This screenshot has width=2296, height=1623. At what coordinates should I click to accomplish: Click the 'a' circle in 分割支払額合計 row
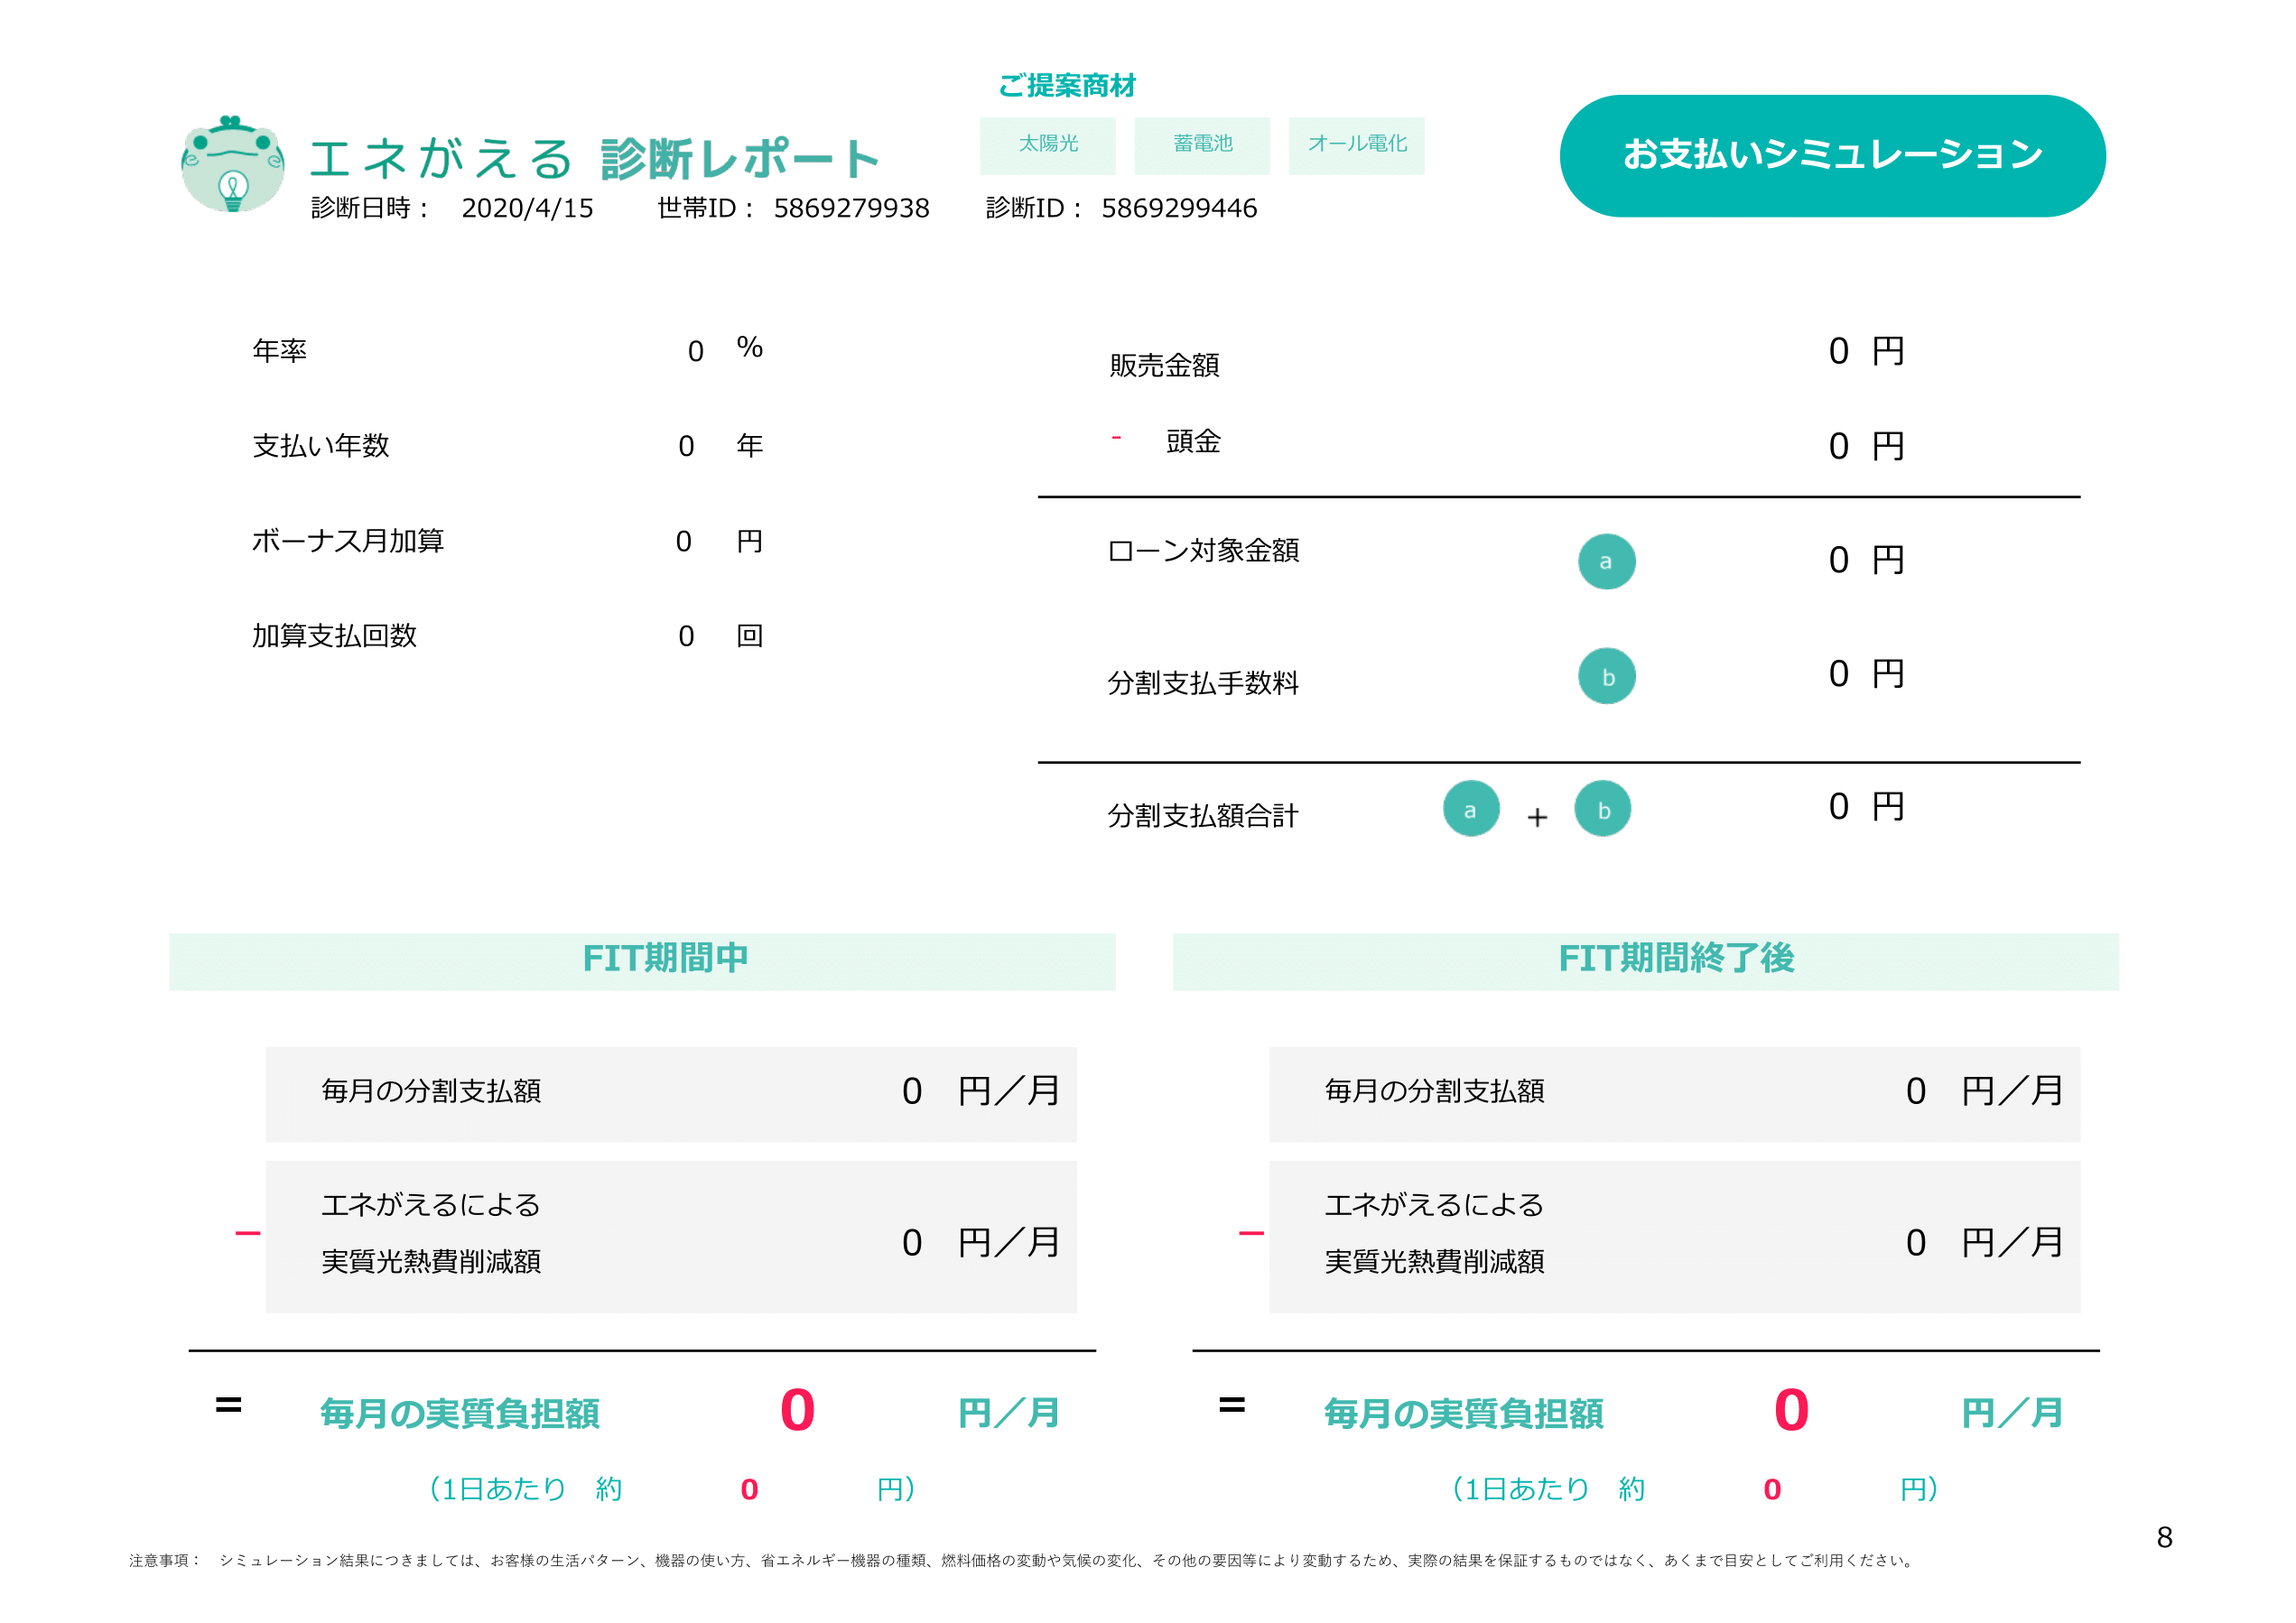tap(1471, 808)
